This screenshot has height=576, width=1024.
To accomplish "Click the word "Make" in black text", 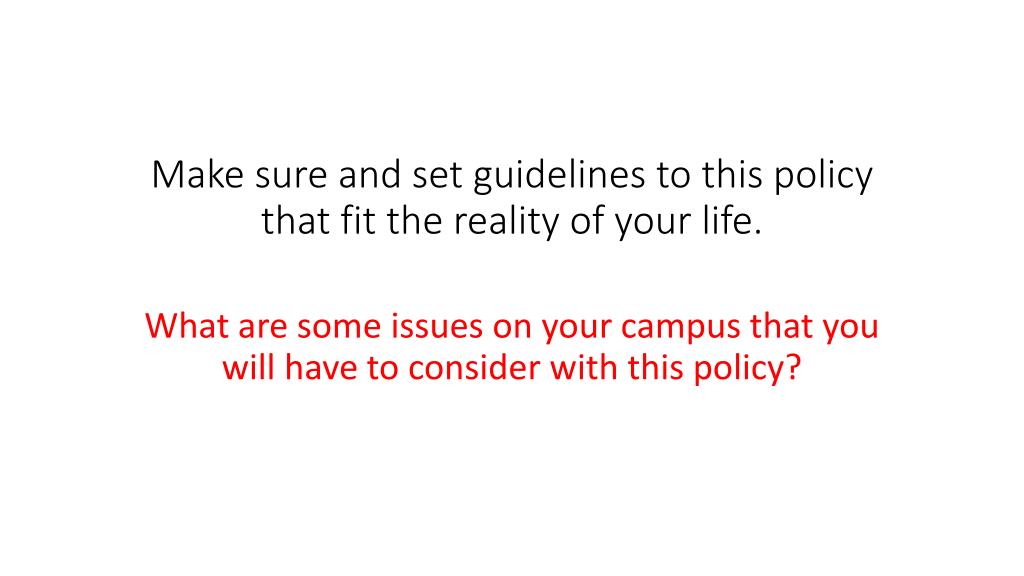I will [x=197, y=174].
